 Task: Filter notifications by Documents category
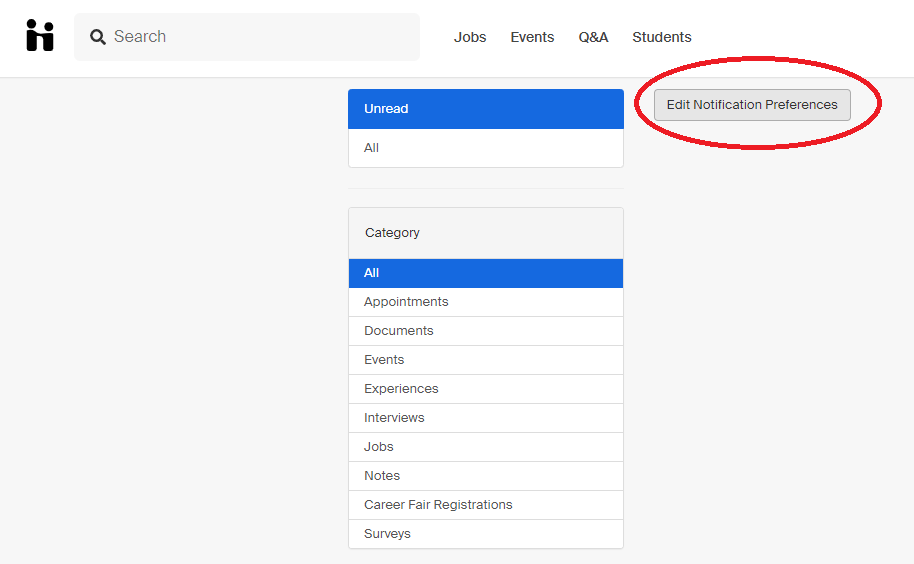point(486,331)
